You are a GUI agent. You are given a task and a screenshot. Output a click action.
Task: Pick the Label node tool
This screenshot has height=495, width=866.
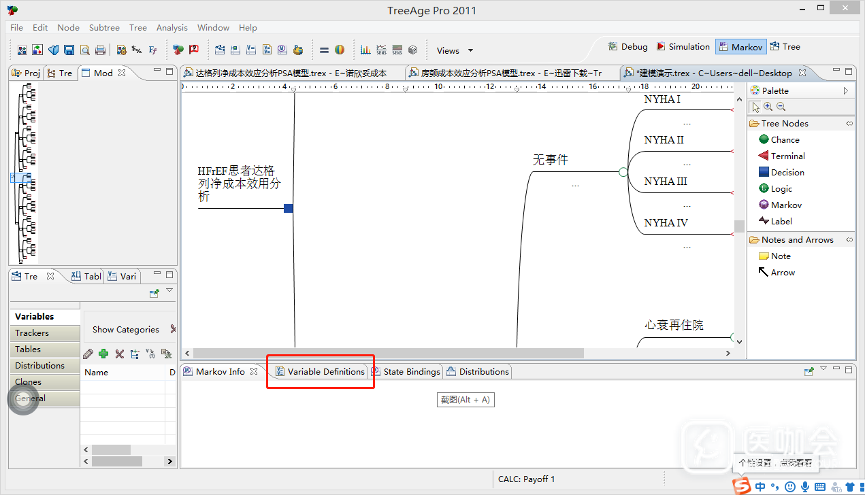click(781, 221)
